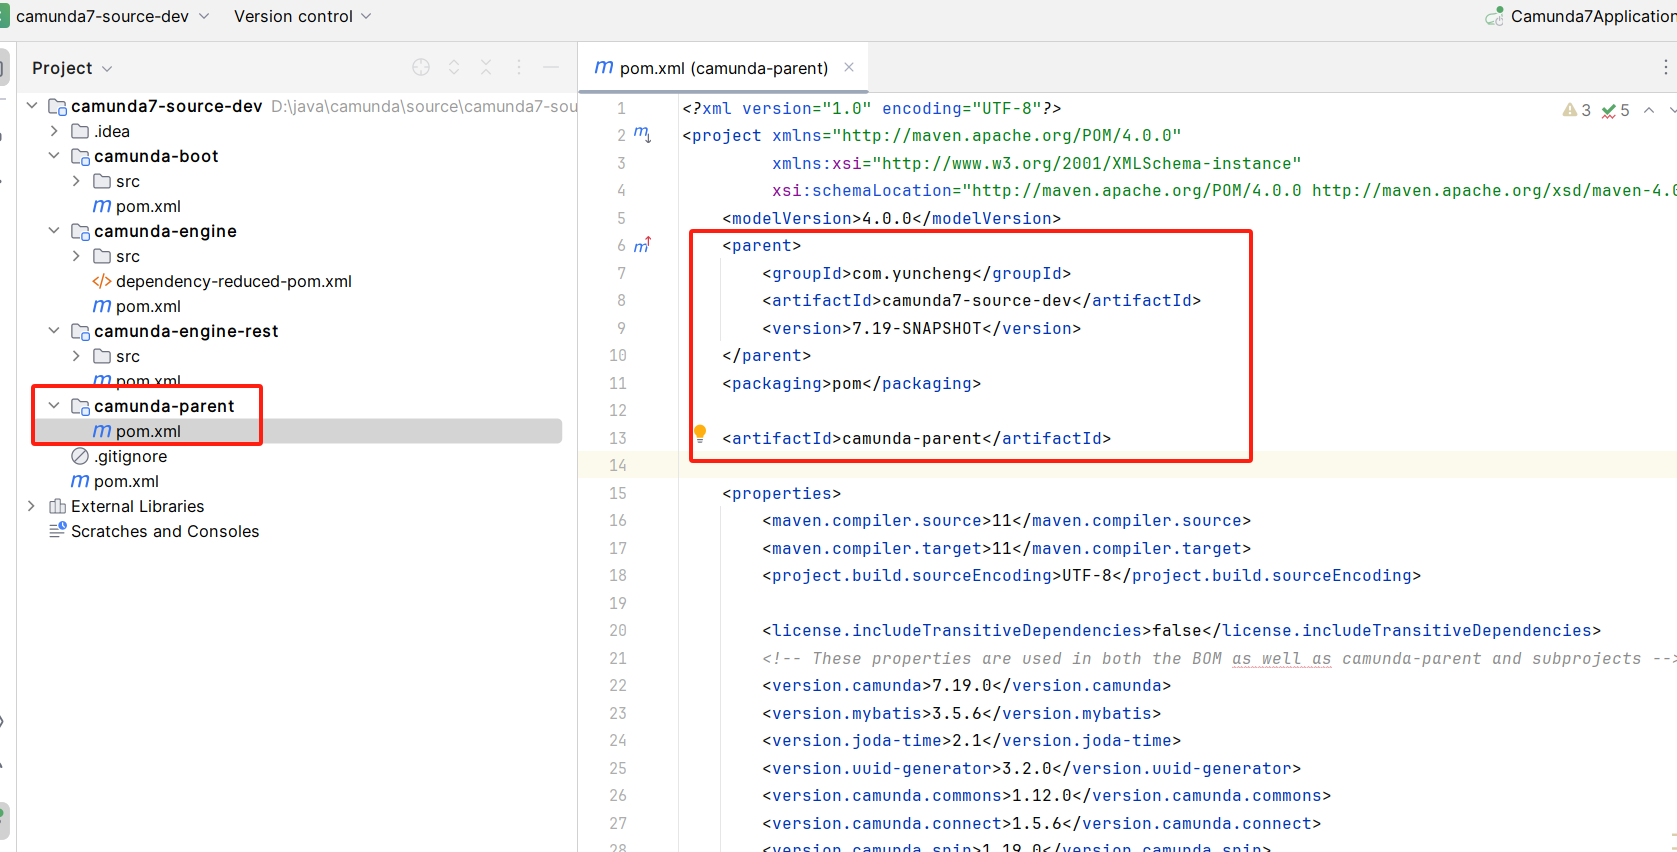
Task: Click the Expand Selected icon in Project panel
Action: 454,67
